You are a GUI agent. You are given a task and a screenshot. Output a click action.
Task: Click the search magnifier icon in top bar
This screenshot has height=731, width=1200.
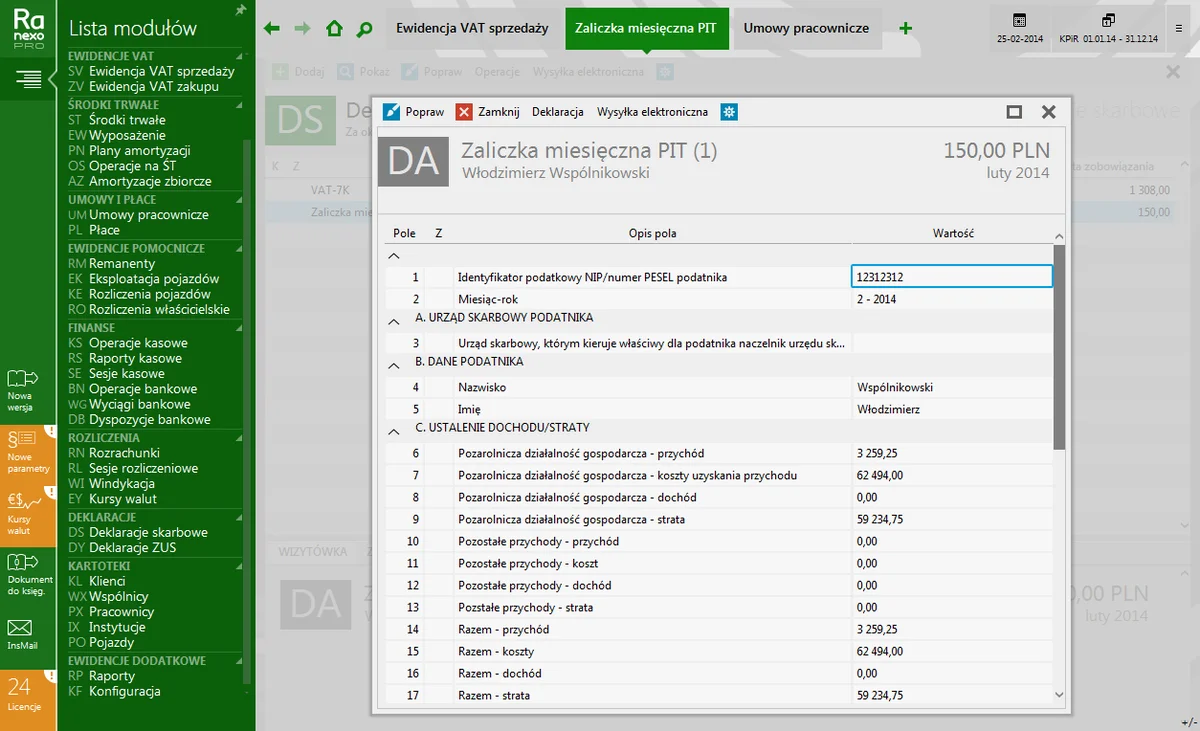pos(365,29)
